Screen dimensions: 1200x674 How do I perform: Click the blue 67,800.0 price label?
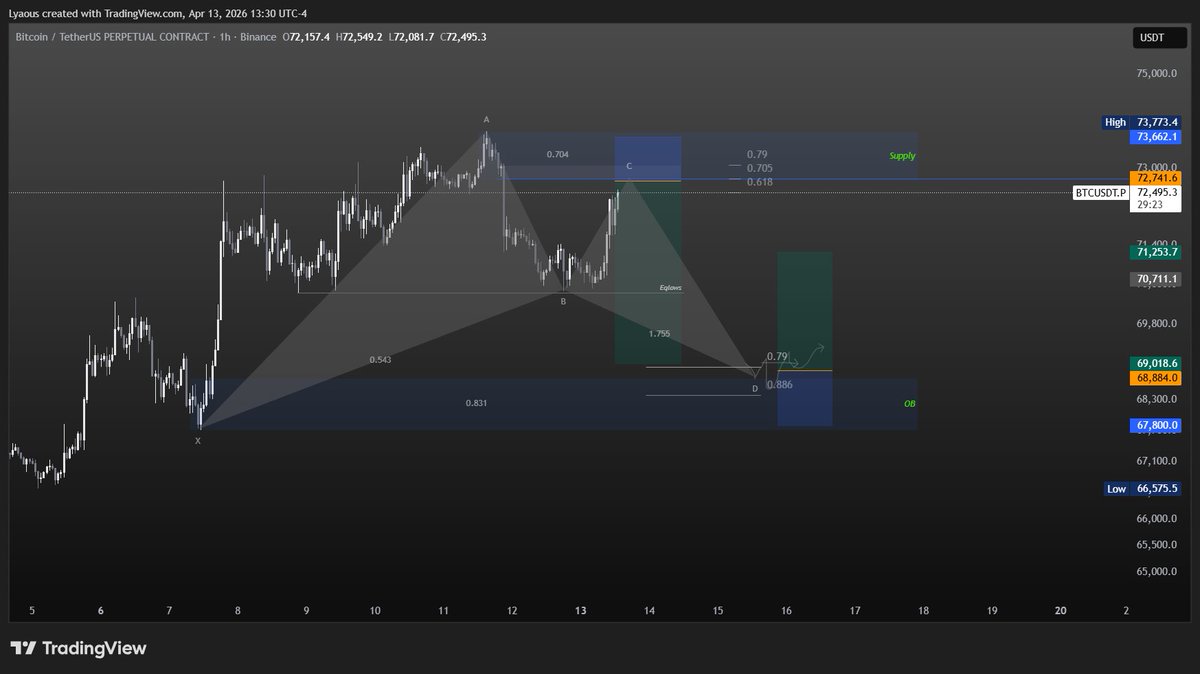1156,425
